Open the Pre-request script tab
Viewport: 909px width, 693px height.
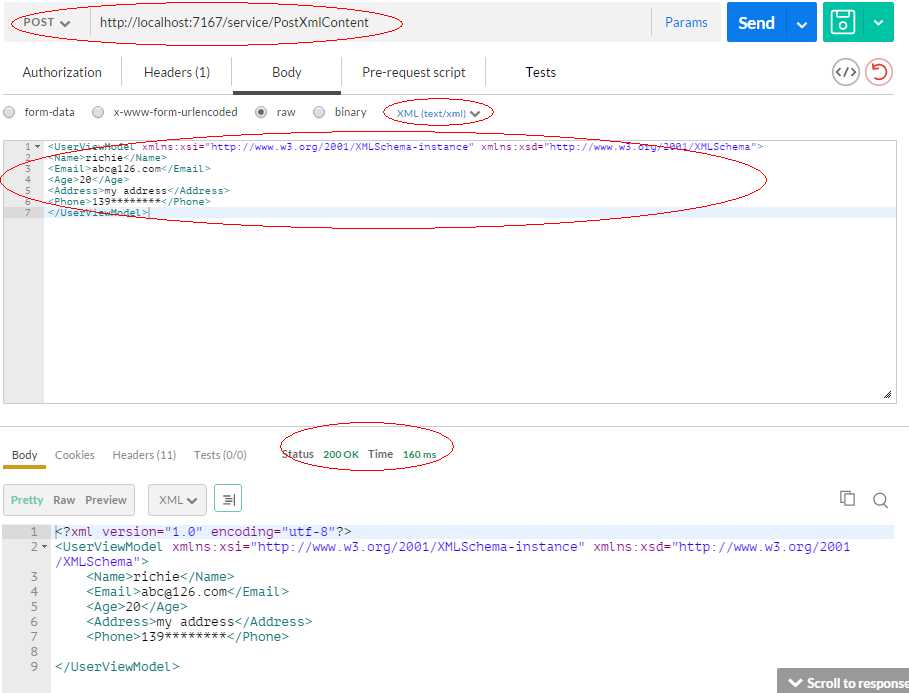tap(414, 72)
